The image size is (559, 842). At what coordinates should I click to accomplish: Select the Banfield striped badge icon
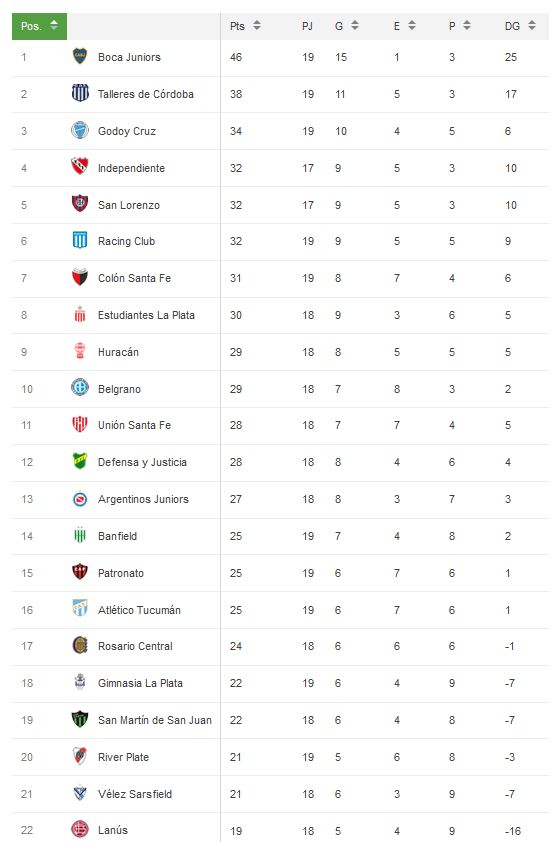pos(80,535)
